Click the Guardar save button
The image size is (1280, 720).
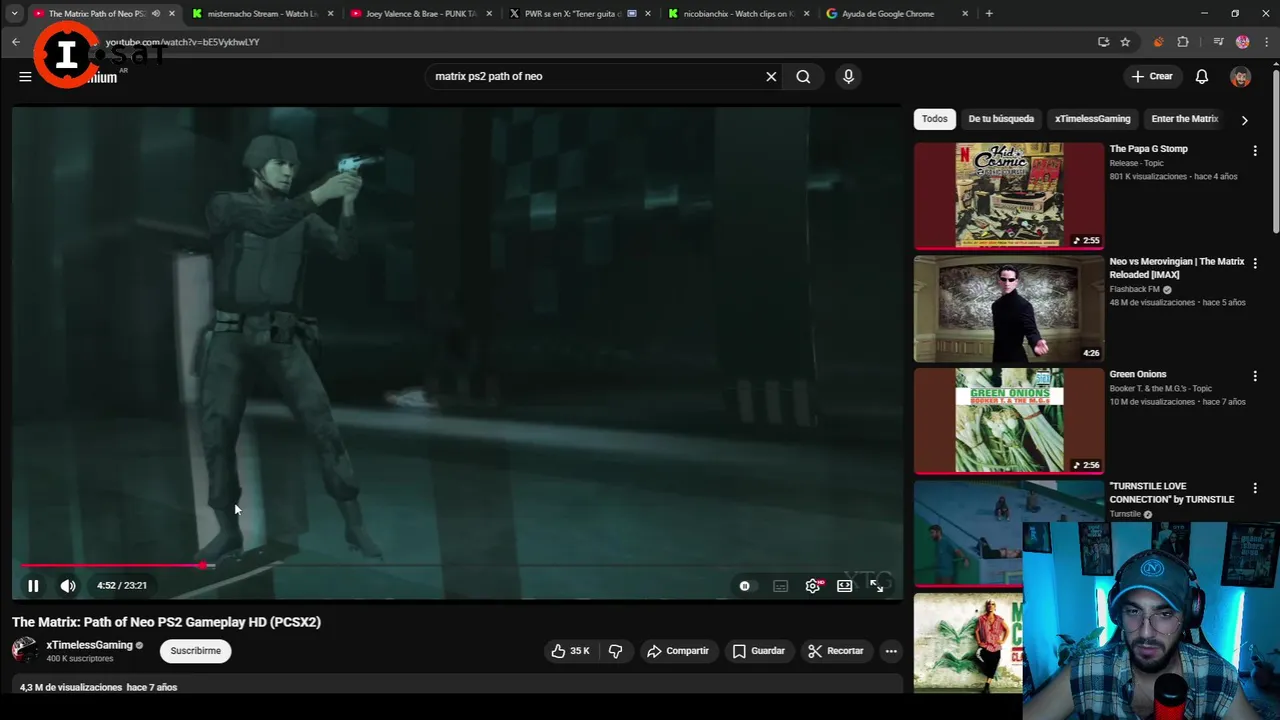(758, 651)
